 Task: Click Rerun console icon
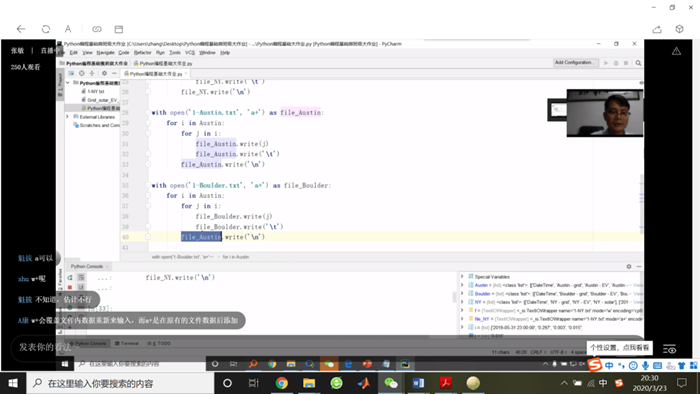pyautogui.click(x=70, y=278)
